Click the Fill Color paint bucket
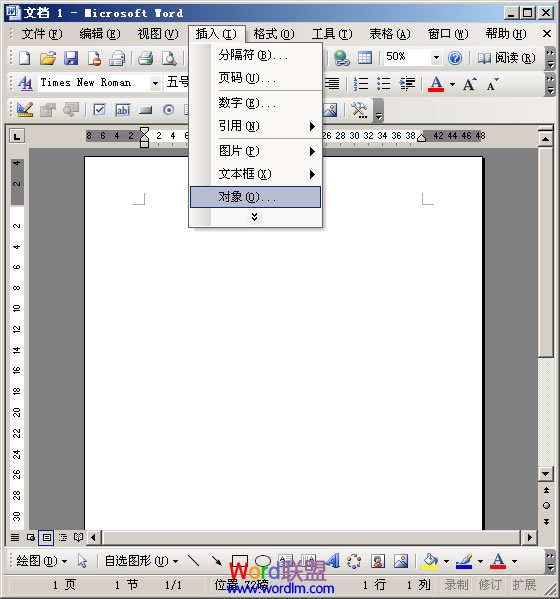This screenshot has height=599, width=560. coord(431,561)
